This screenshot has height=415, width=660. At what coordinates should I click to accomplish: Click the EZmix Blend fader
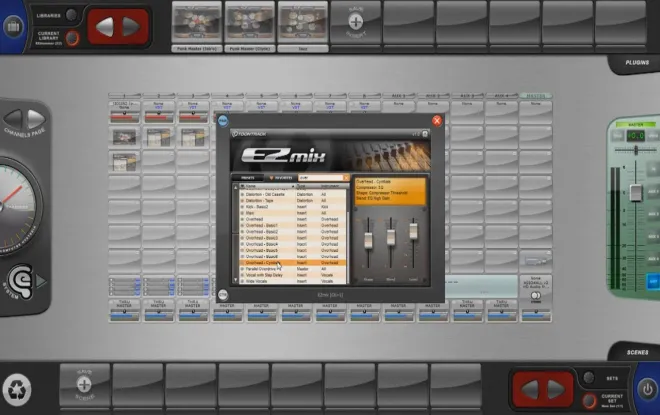[391, 237]
